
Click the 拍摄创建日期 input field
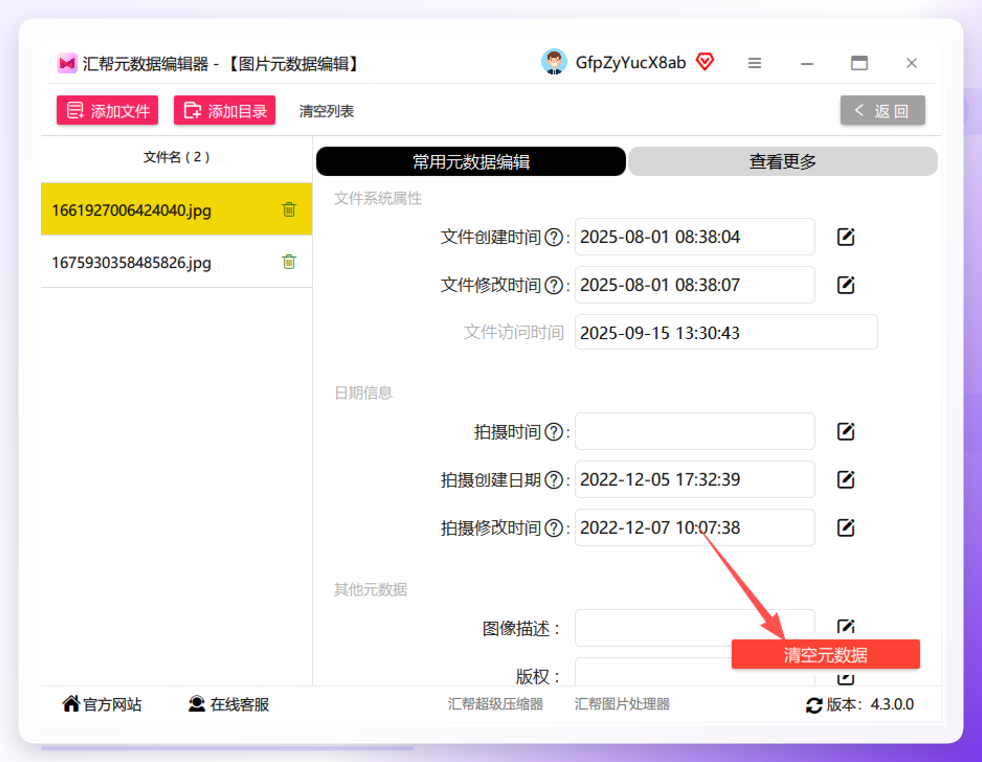695,480
